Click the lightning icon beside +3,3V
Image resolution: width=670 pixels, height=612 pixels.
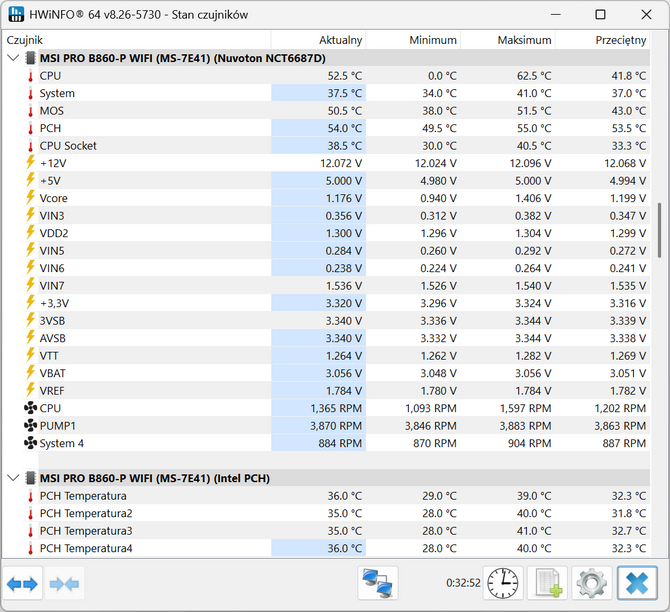[x=30, y=303]
